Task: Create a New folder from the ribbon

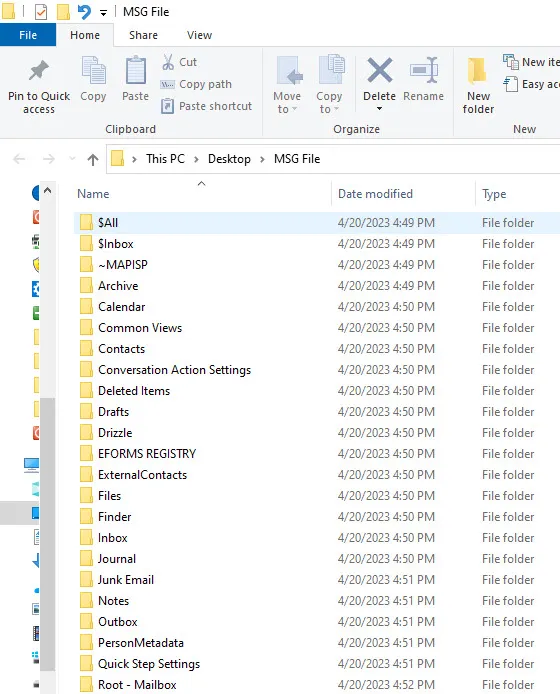Action: pos(478,86)
